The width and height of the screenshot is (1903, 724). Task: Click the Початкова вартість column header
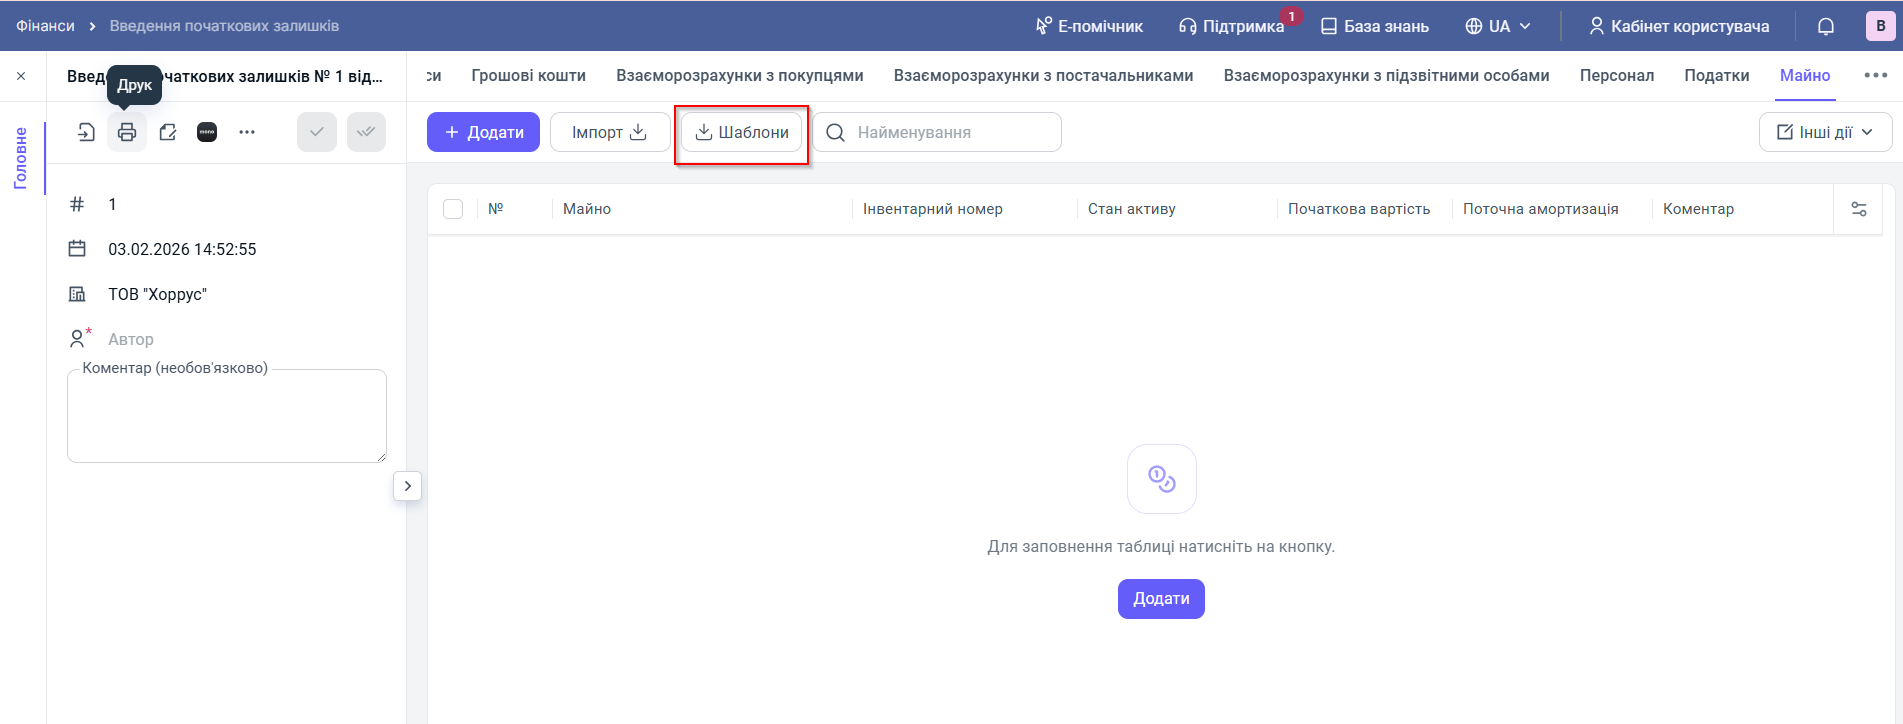click(1359, 209)
